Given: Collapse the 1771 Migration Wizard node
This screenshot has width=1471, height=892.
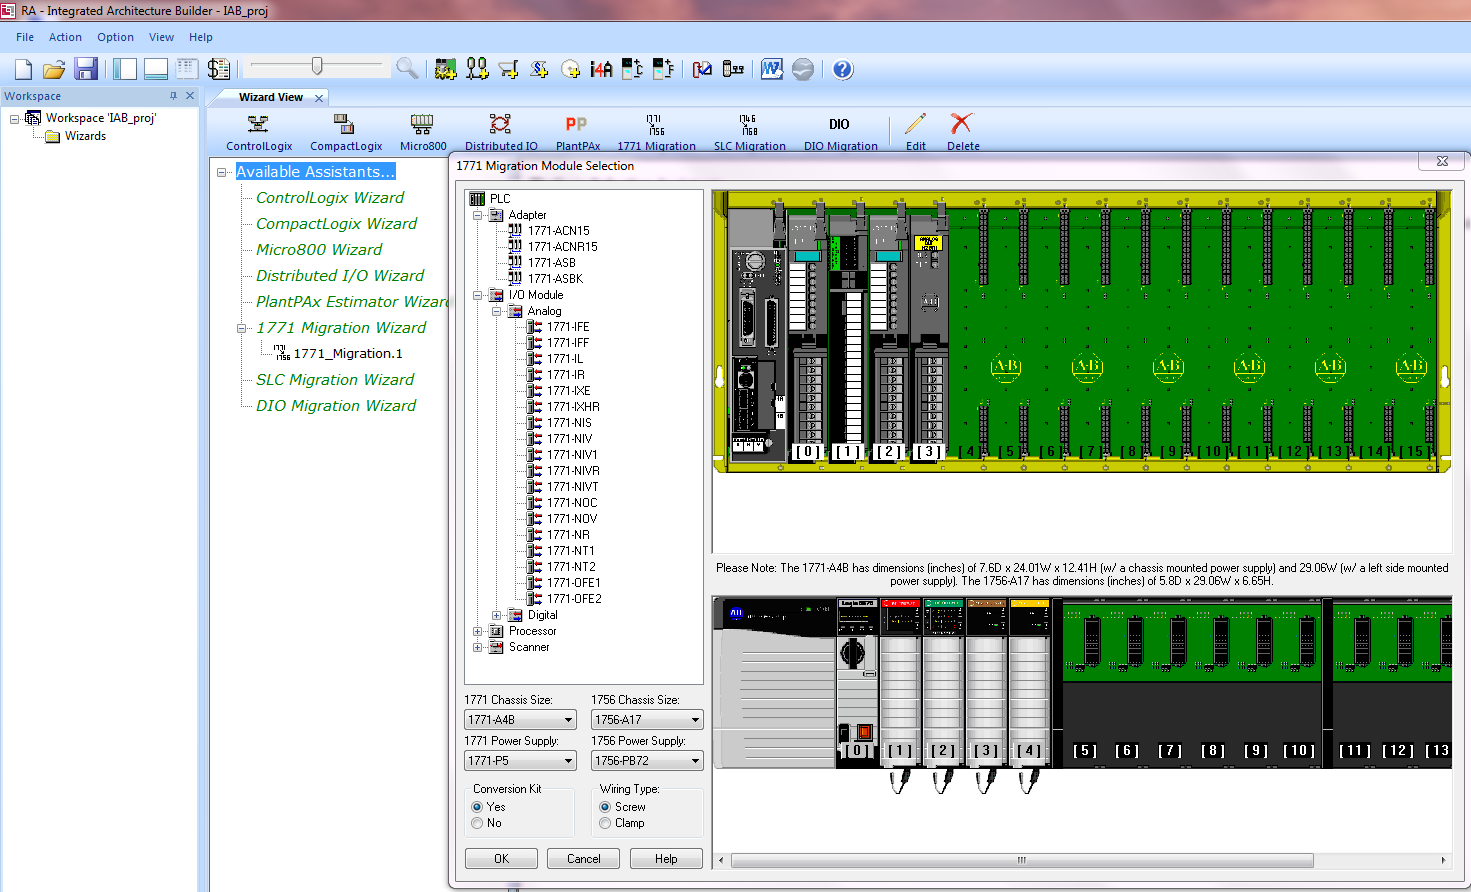Looking at the screenshot, I should [241, 328].
